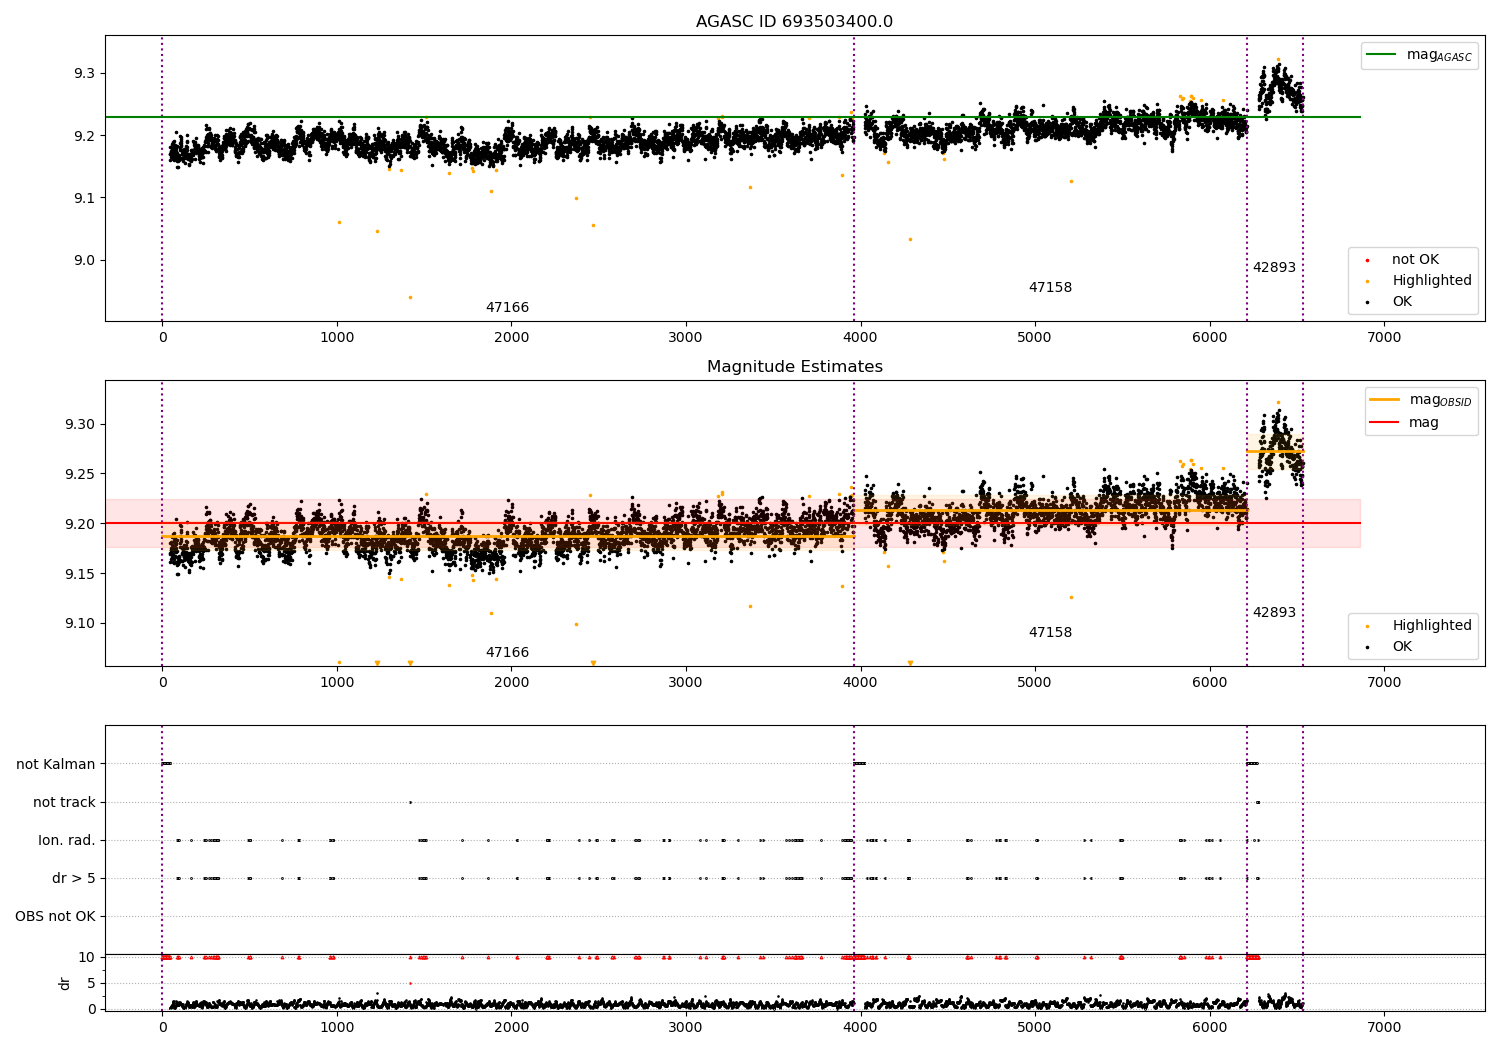Click y-axis tick 9.20 in Magnitude Estimates plot

(80, 524)
